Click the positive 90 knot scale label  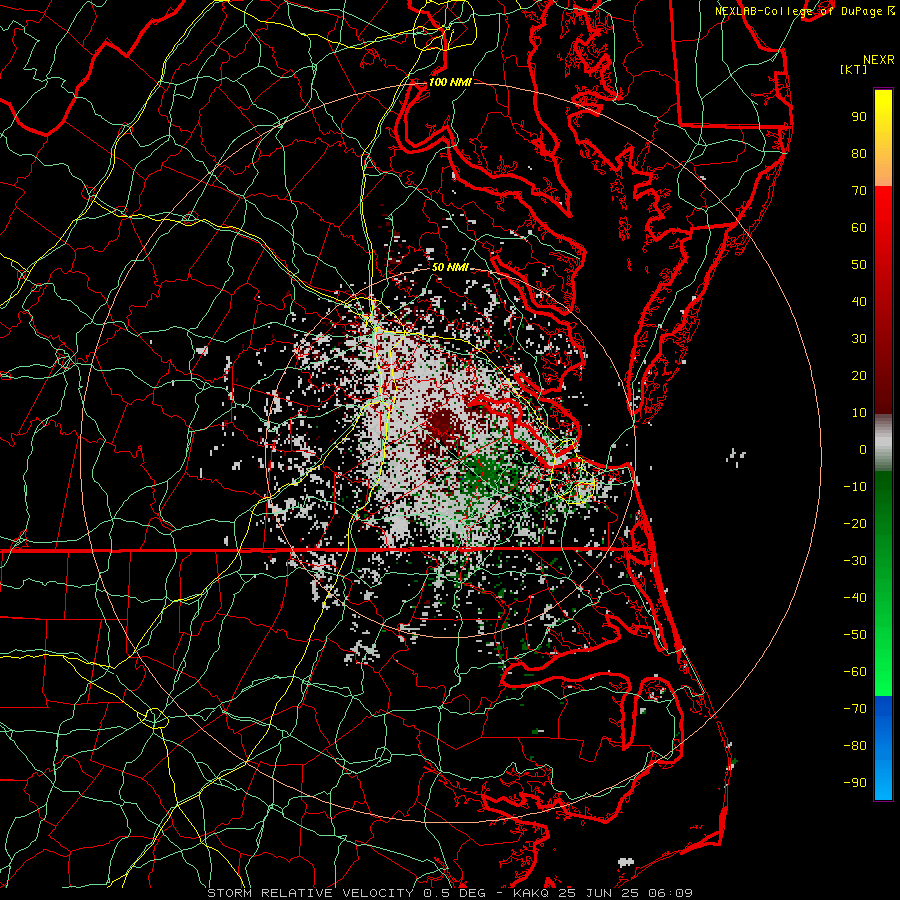[859, 117]
